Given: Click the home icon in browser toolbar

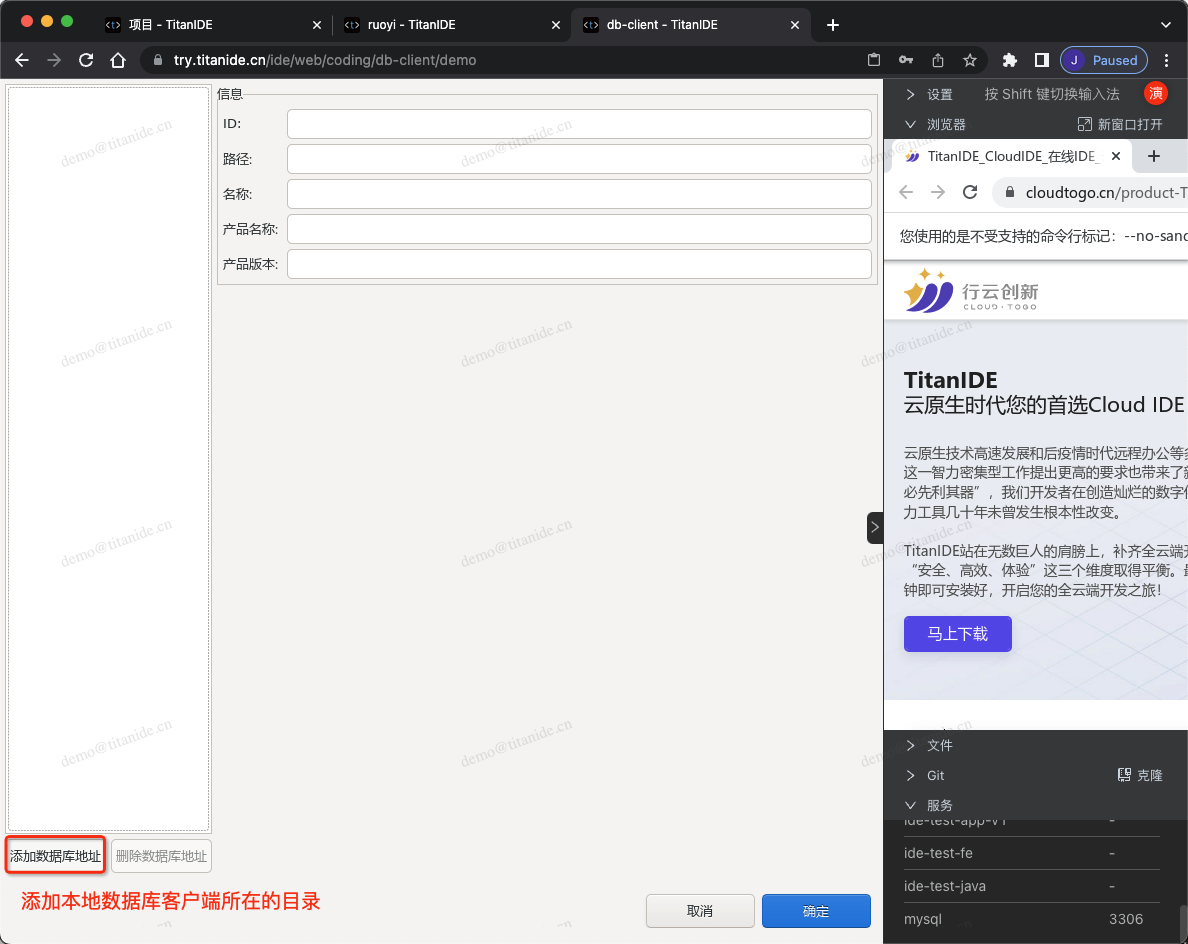Looking at the screenshot, I should coord(118,60).
